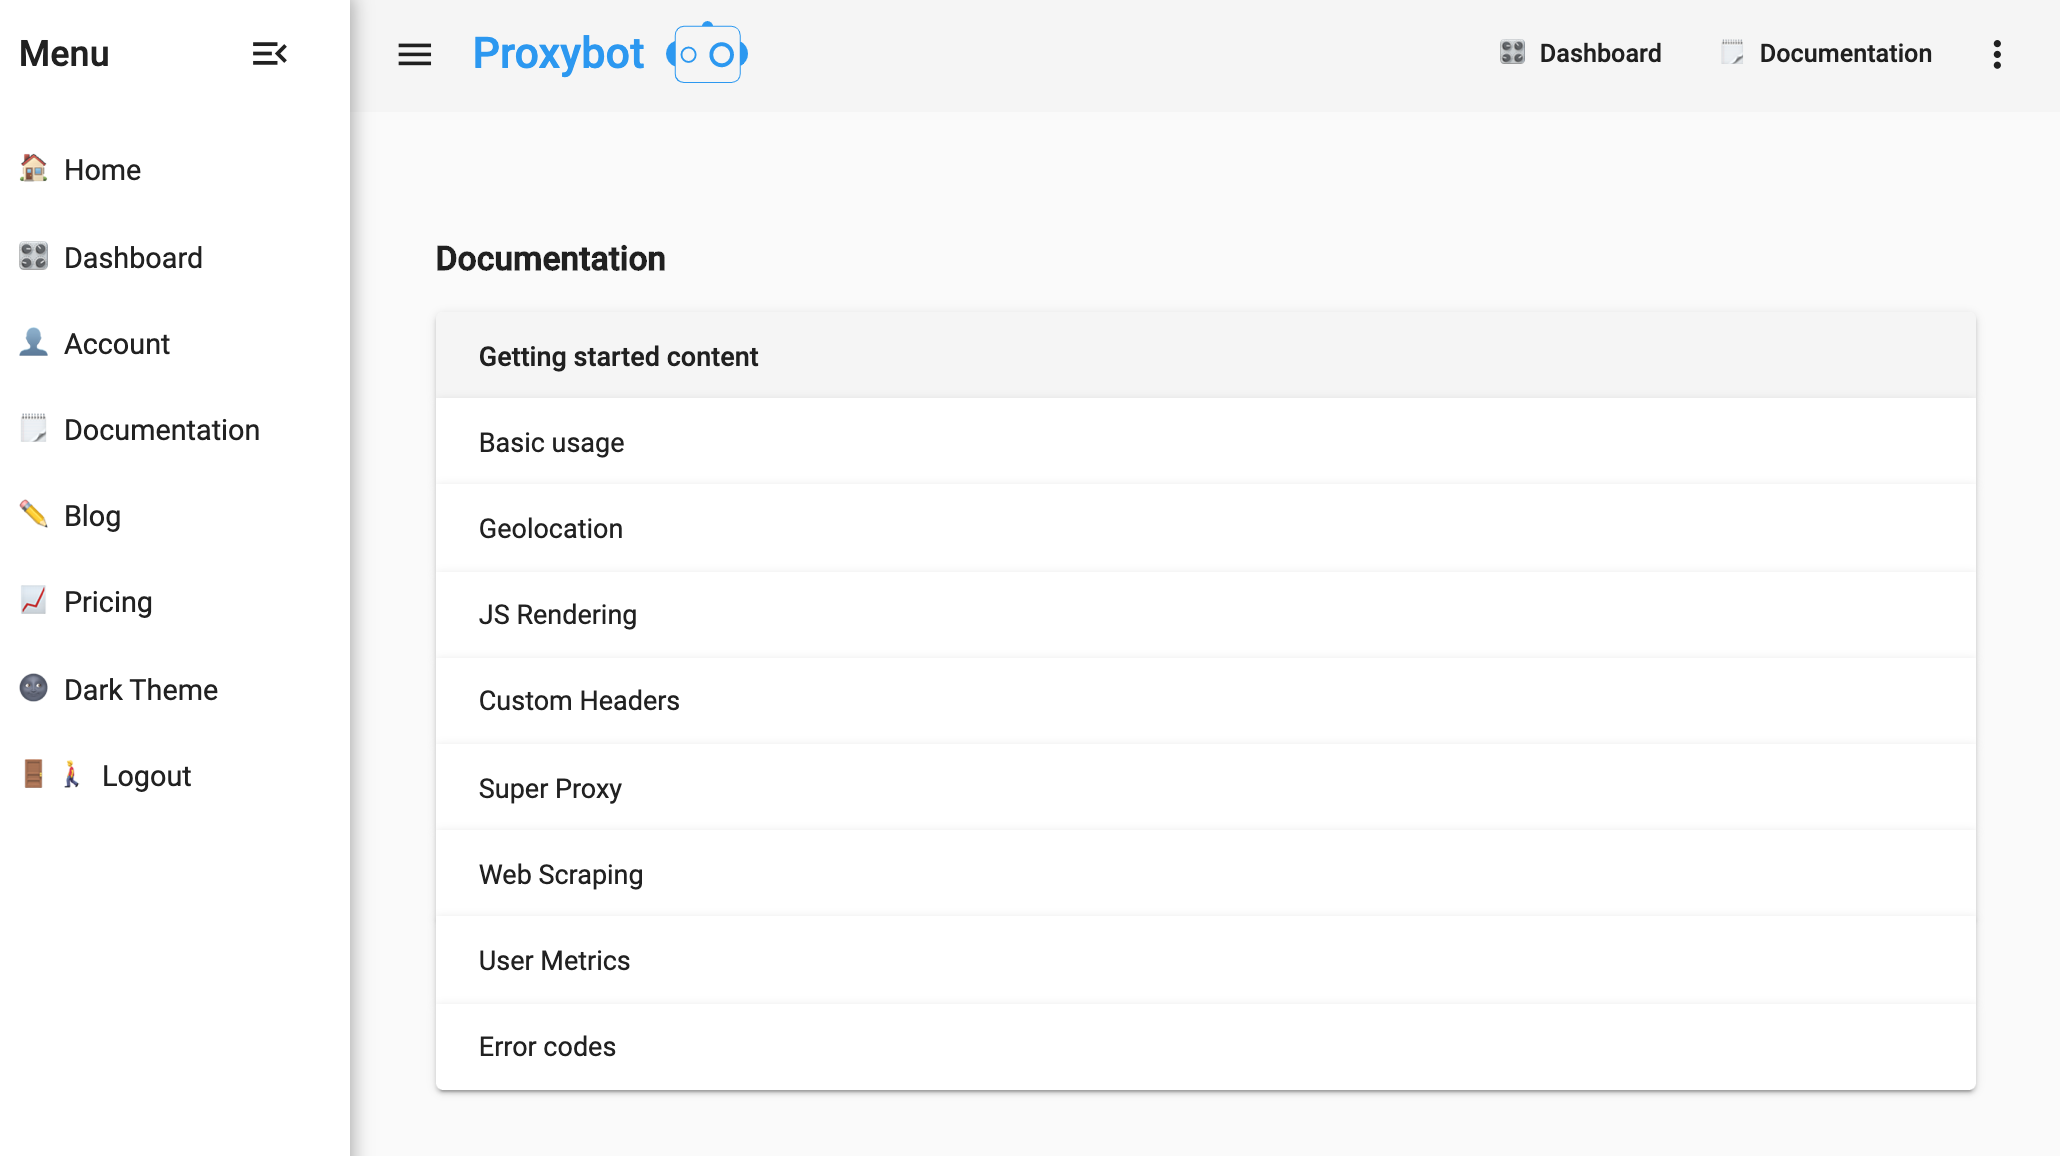The width and height of the screenshot is (2060, 1156).
Task: Click the Documentation icon in the top header
Action: (x=1733, y=52)
